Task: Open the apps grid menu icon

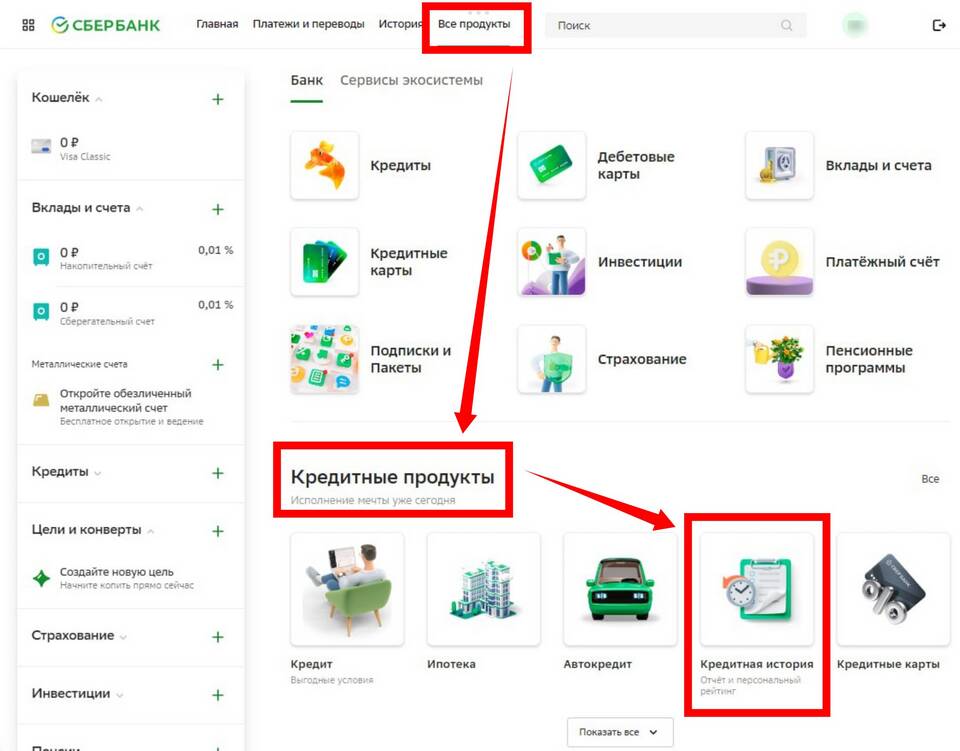Action: pyautogui.click(x=28, y=25)
